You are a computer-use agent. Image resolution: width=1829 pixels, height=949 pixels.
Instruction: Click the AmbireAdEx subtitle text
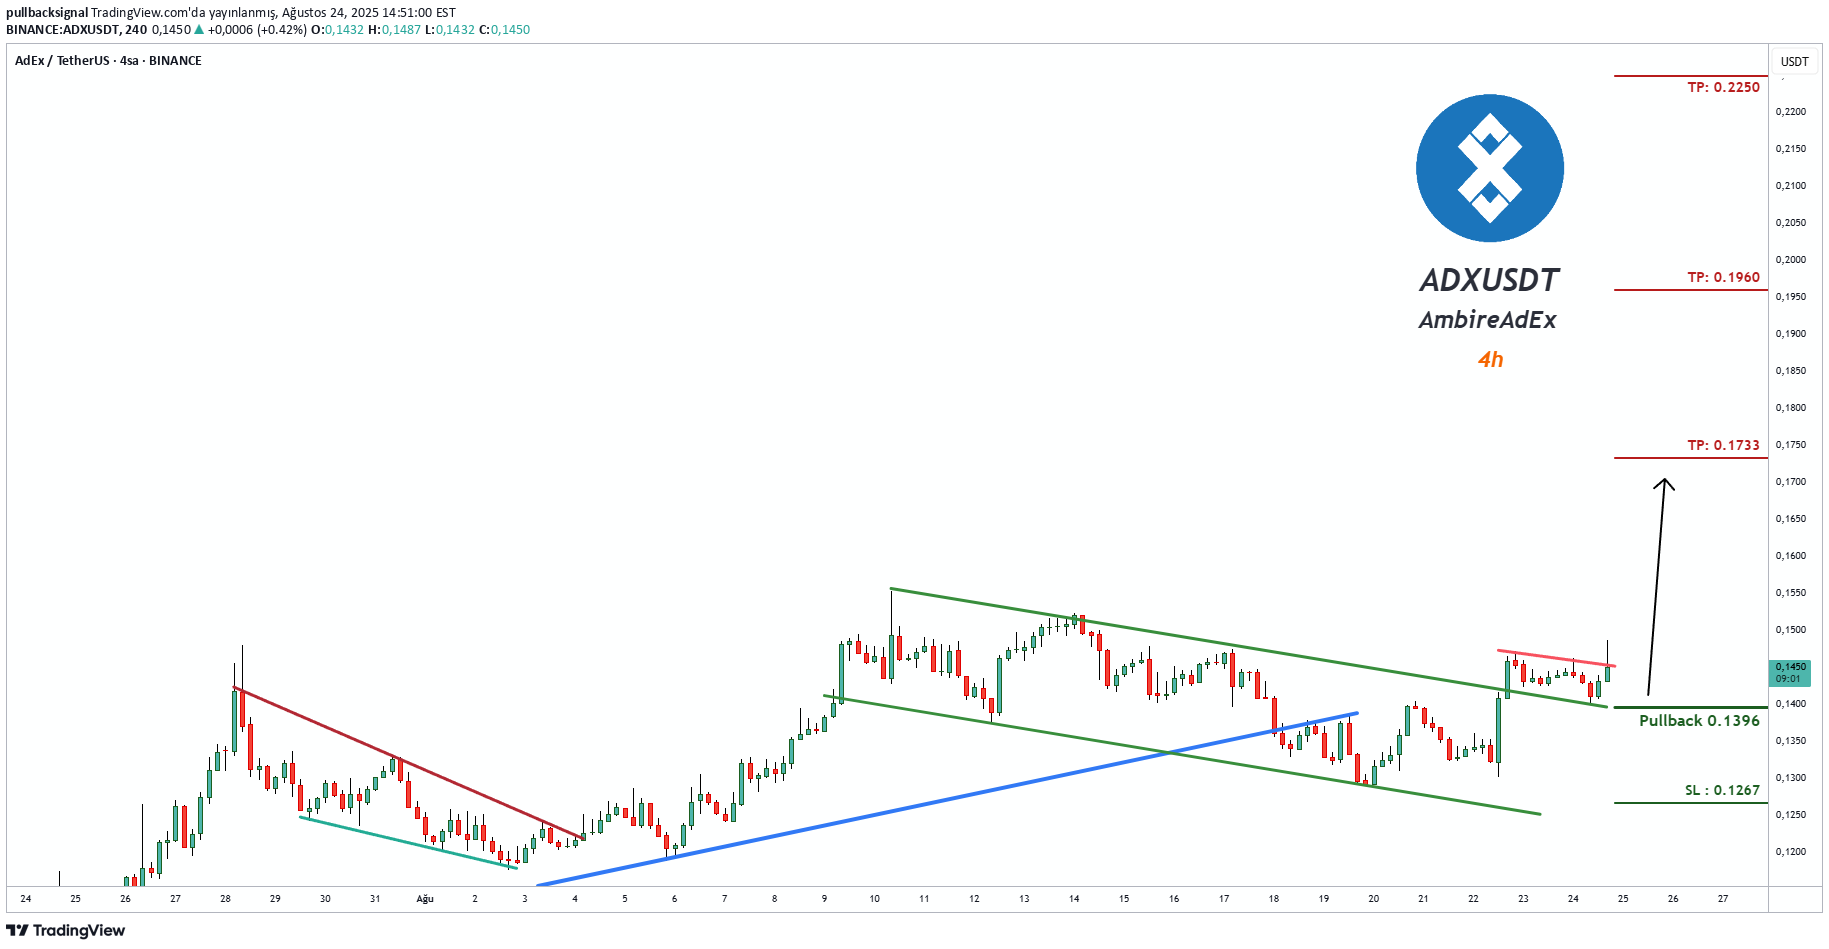coord(1487,320)
